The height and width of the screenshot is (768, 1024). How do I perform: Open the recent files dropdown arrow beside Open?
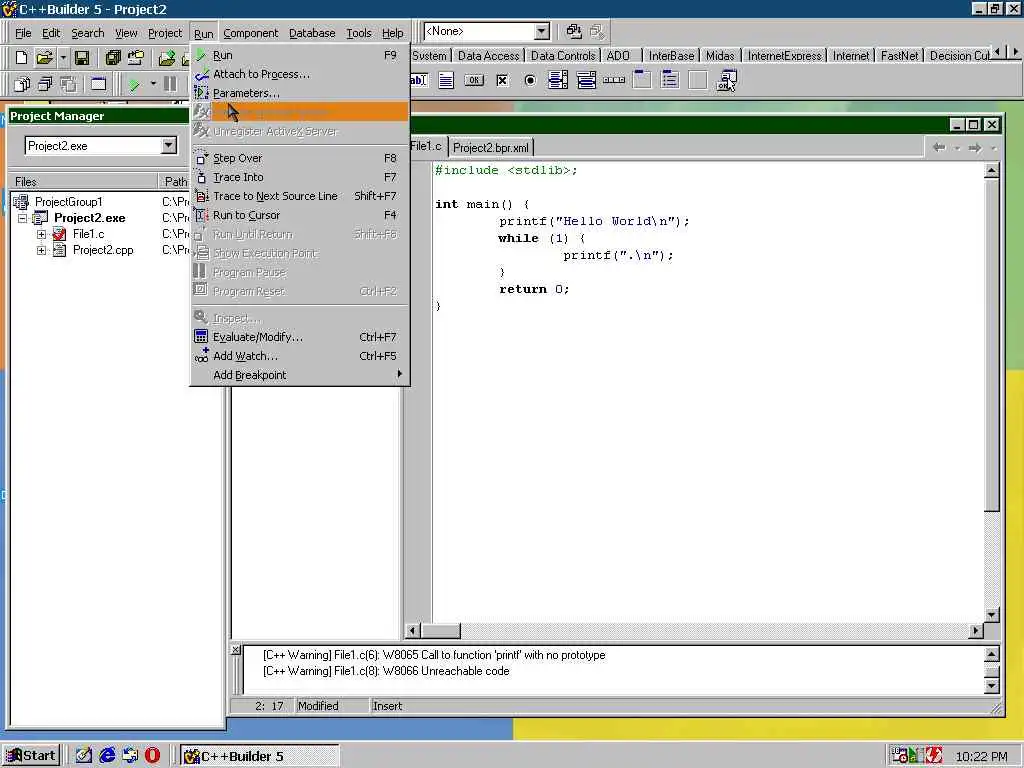[63, 57]
